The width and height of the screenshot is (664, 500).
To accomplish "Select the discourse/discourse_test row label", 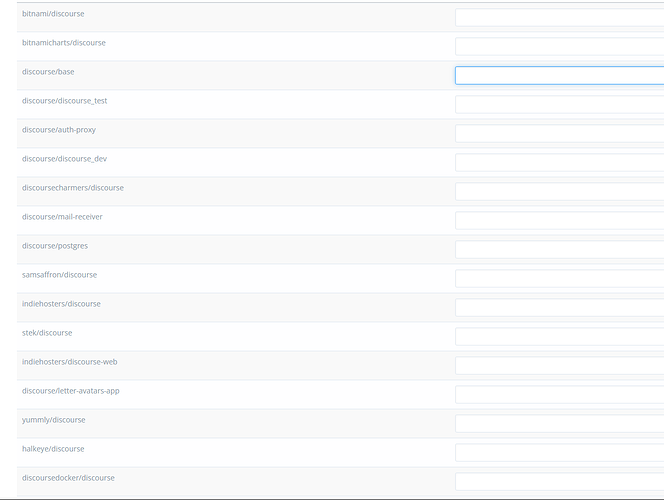I will coord(64,101).
